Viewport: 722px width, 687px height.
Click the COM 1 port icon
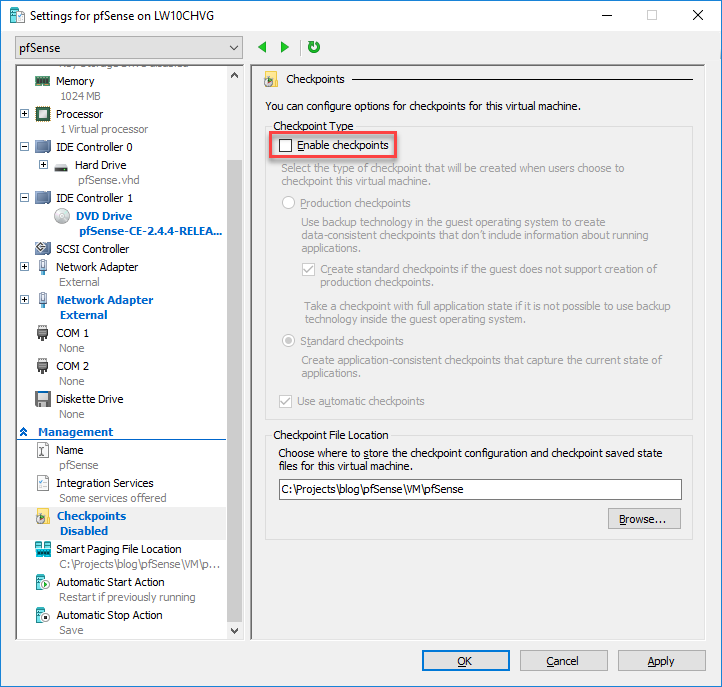42,333
